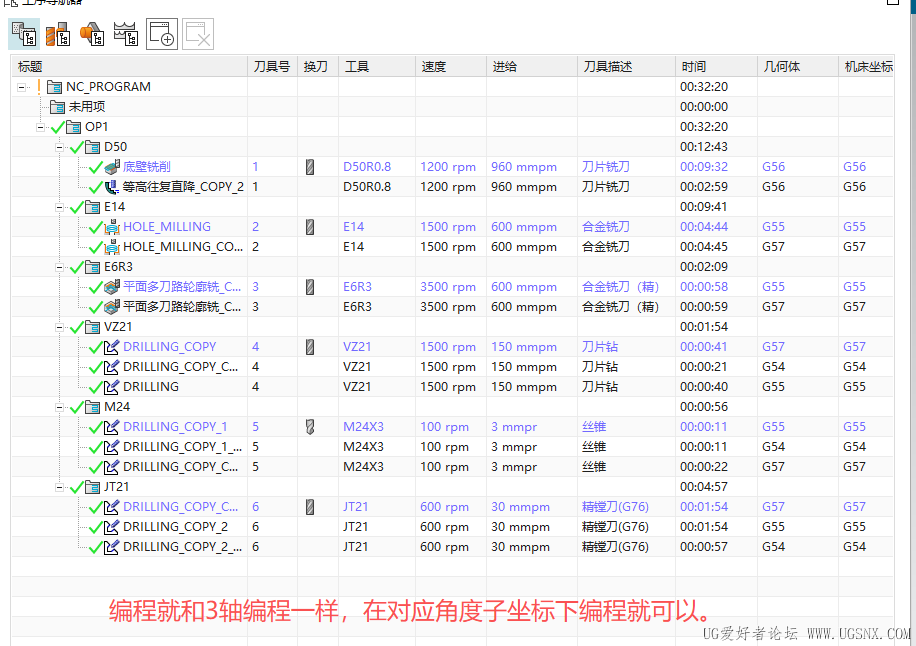Image resolution: width=916 pixels, height=646 pixels.
Task: Switch to Machine Tool View
Action: (x=58, y=34)
